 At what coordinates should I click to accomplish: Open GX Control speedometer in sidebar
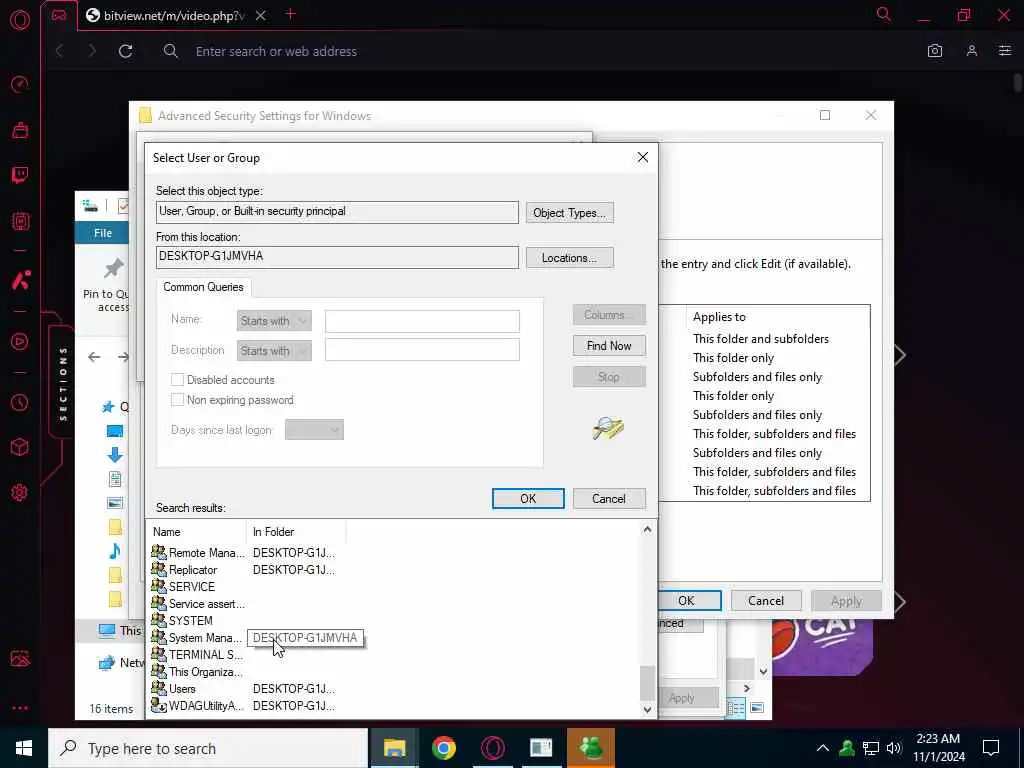tap(20, 84)
